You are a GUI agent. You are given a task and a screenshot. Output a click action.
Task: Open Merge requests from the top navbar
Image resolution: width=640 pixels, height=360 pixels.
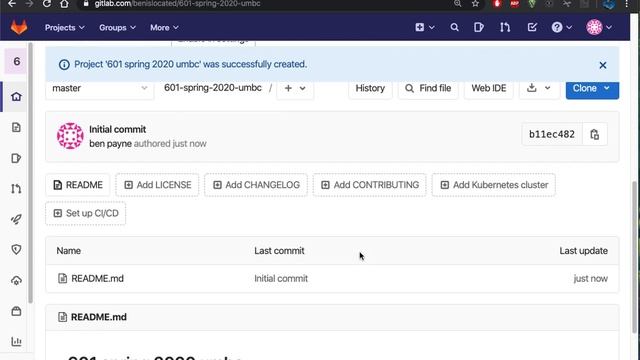tap(505, 27)
